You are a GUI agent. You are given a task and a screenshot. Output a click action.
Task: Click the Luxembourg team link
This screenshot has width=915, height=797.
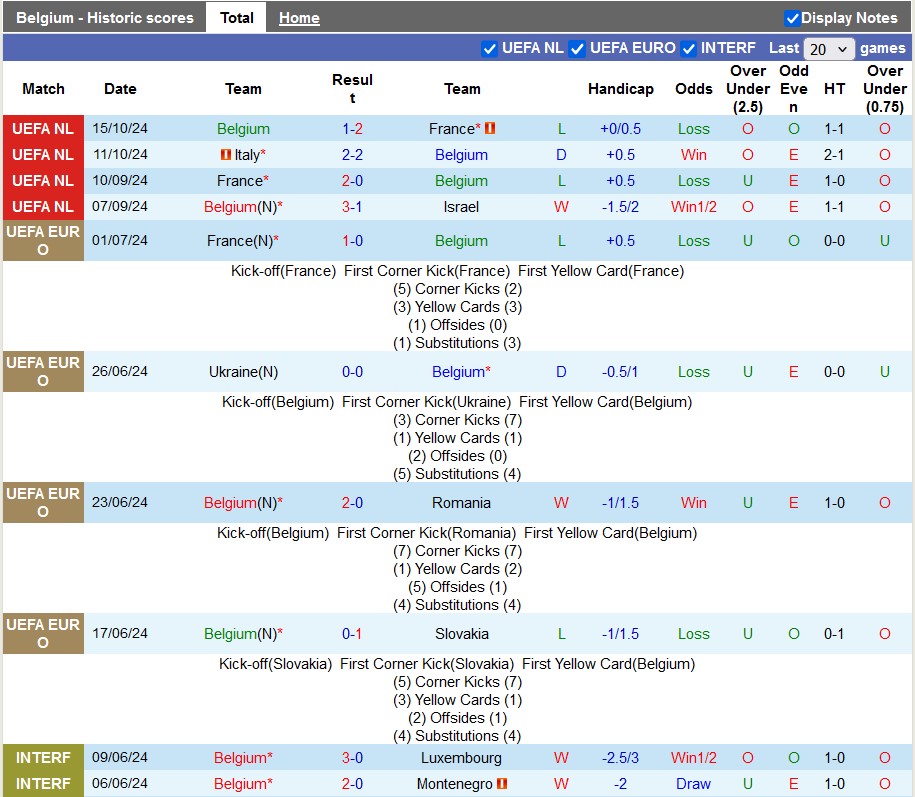[461, 758]
